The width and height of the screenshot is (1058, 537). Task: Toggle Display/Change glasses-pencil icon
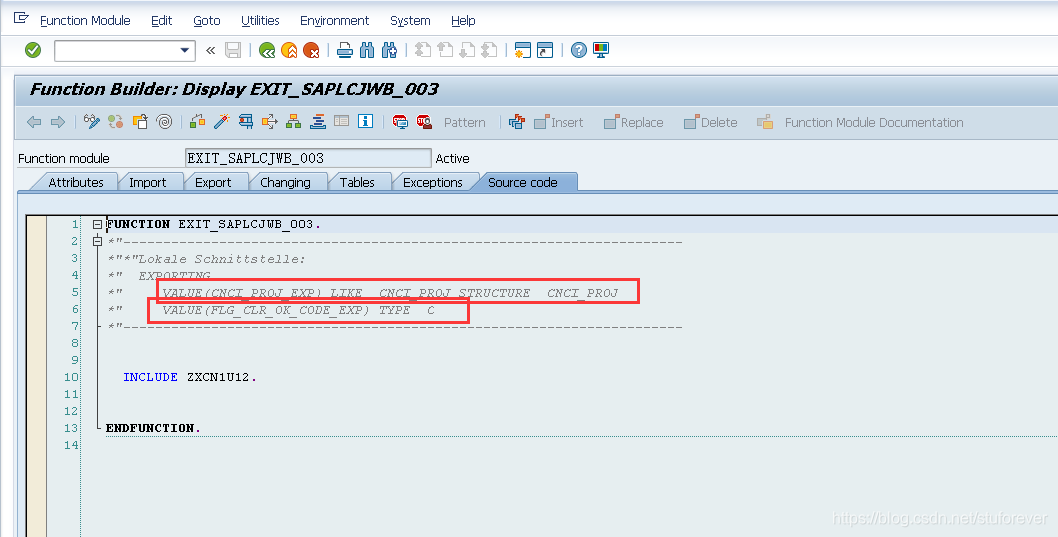(x=92, y=121)
